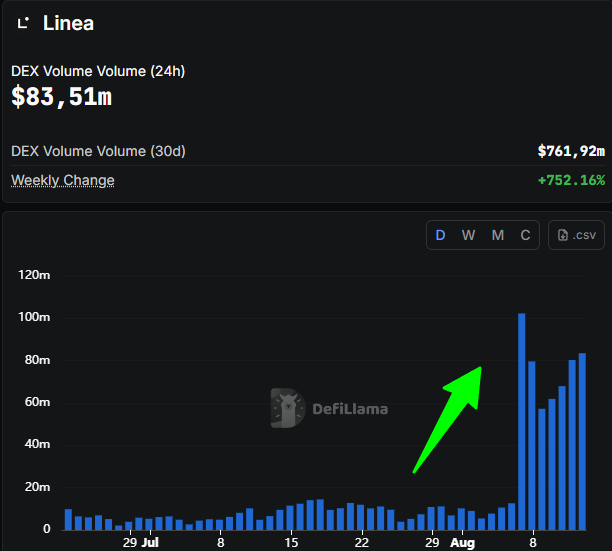This screenshot has width=612, height=551.
Task: Click the Linea title text
Action: (x=68, y=23)
